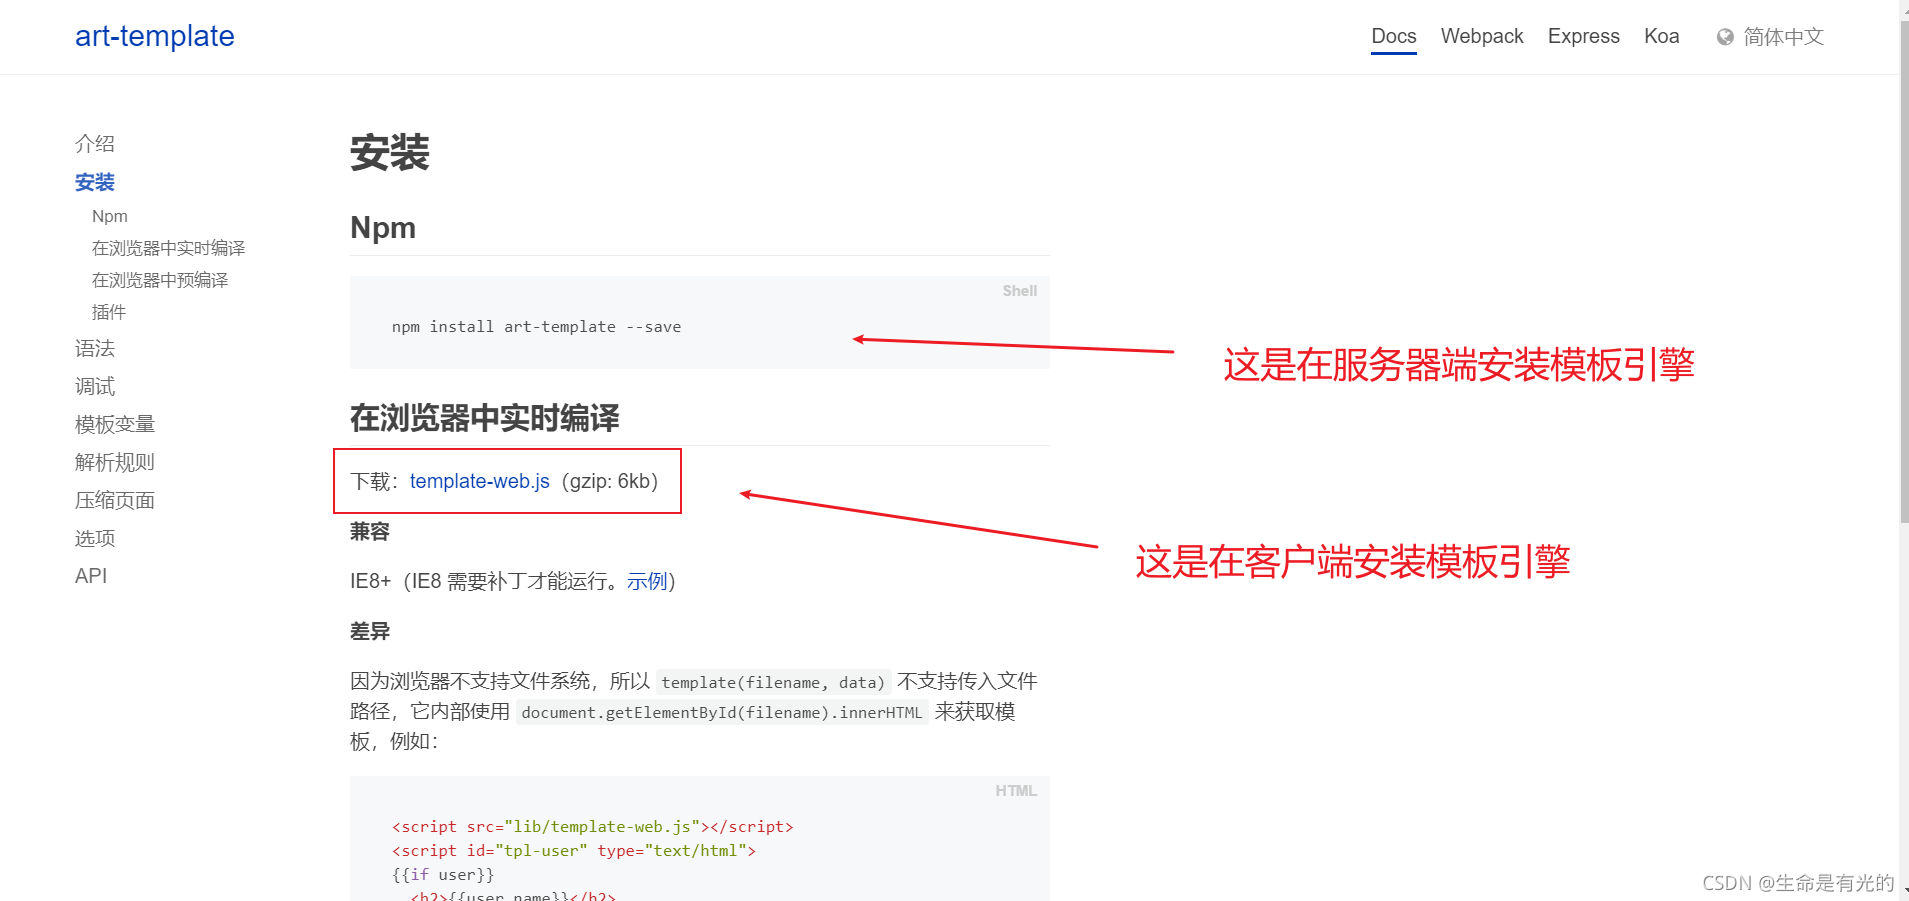Screen dimensions: 1909x901
Task: Click the 兼容 subheading
Action: click(370, 531)
